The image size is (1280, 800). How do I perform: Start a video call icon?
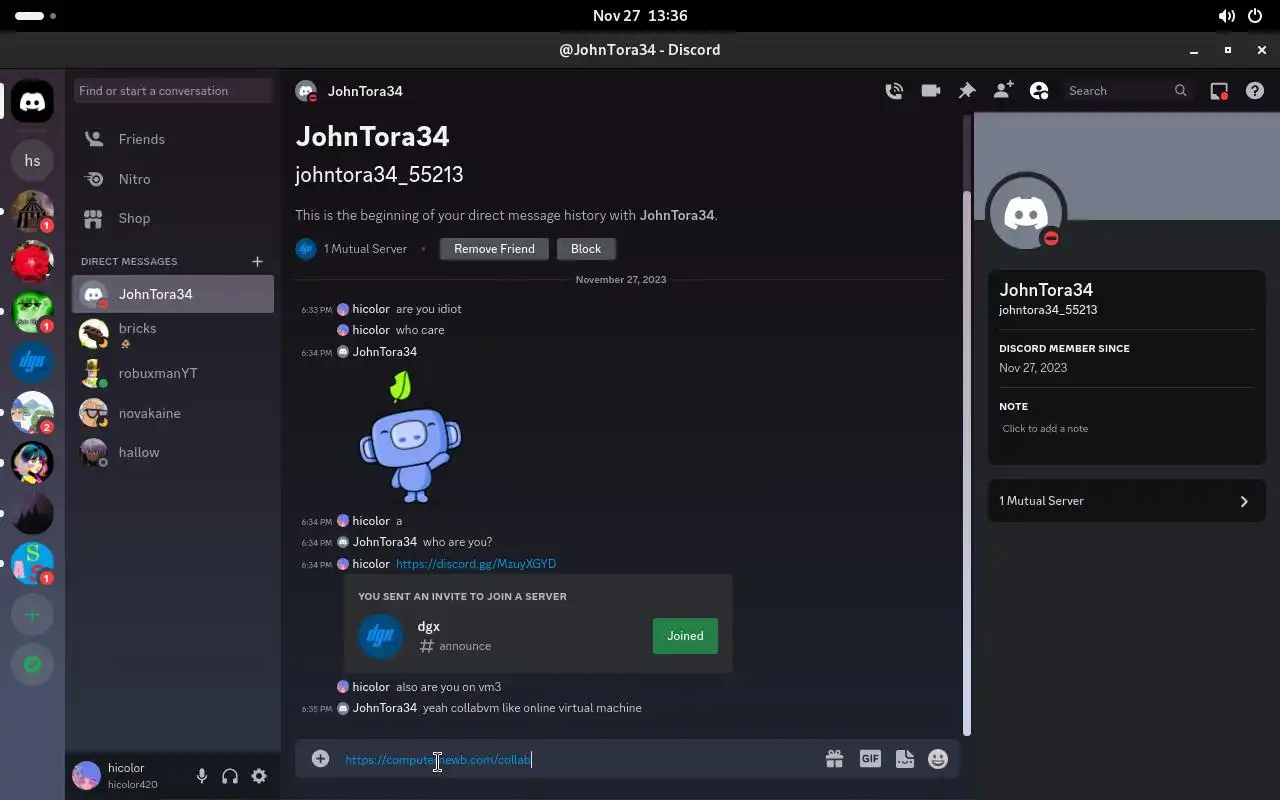931,91
